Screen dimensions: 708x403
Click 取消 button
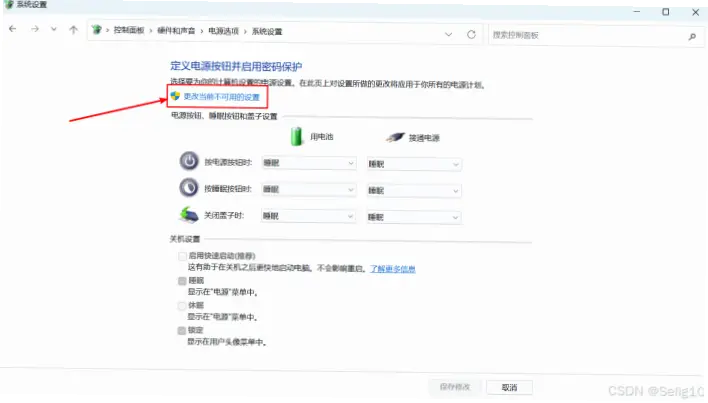[x=509, y=388]
